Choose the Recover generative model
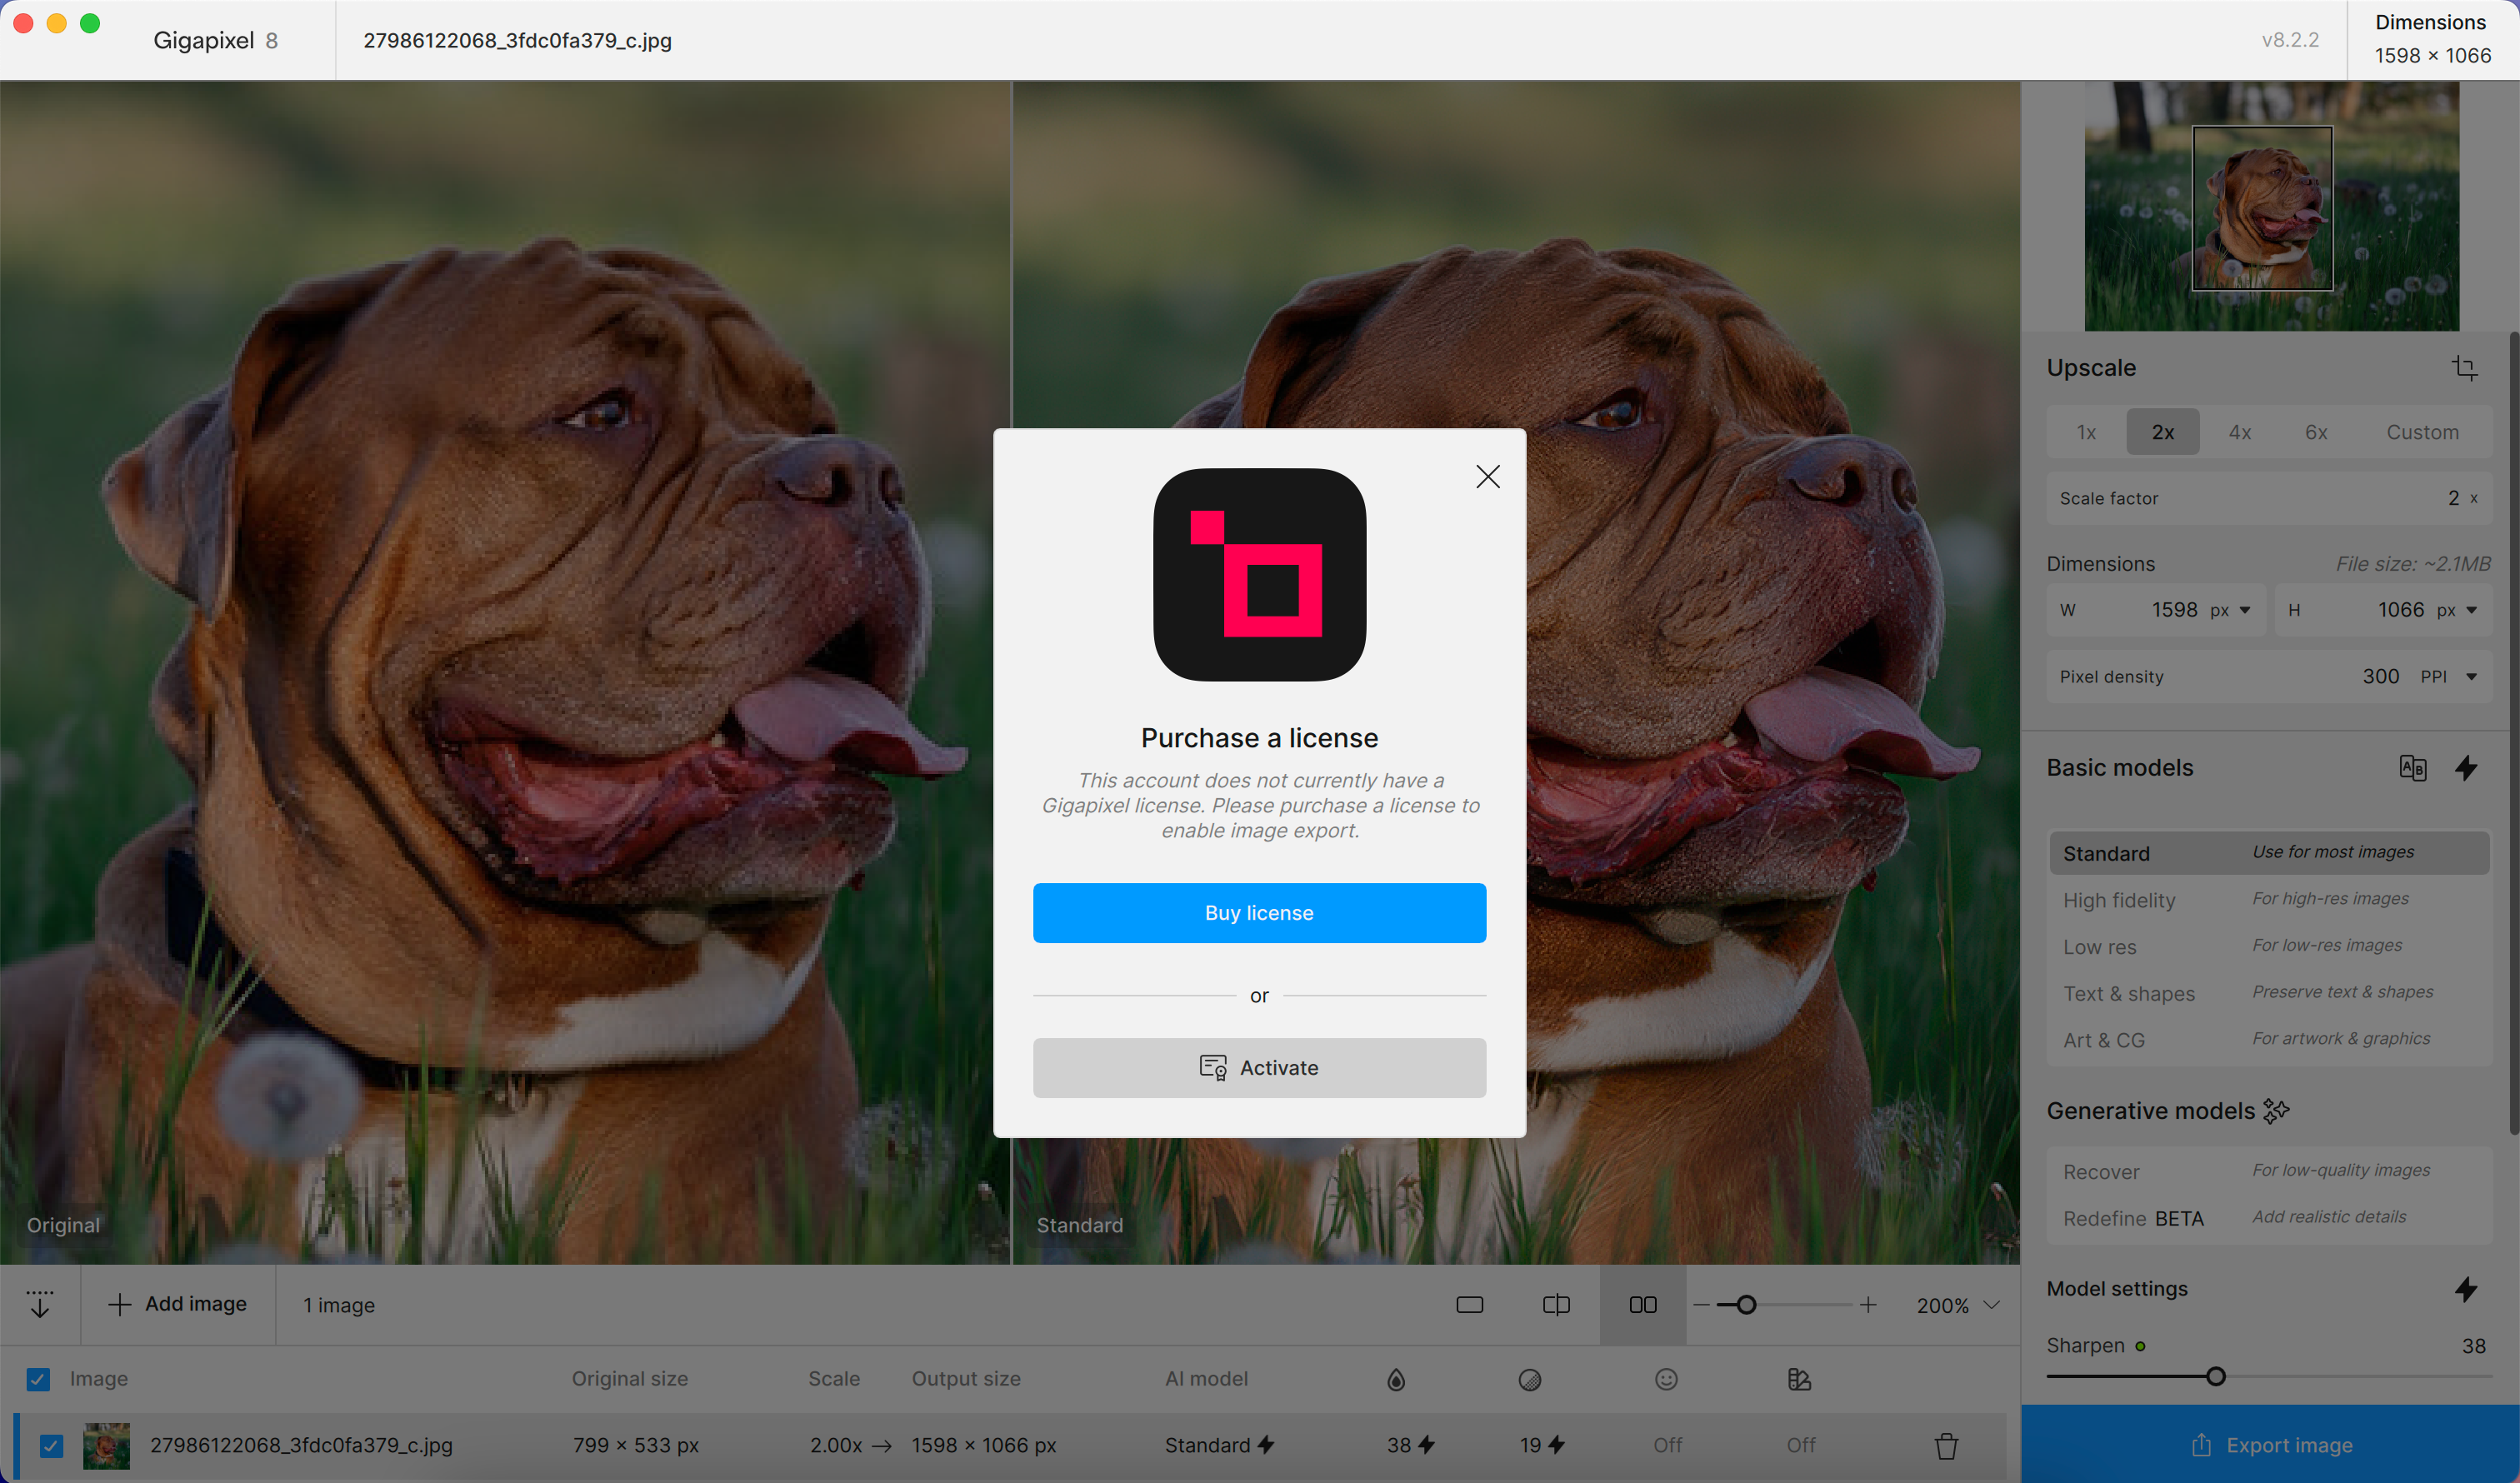The width and height of the screenshot is (2520, 1483). [x=2101, y=1172]
